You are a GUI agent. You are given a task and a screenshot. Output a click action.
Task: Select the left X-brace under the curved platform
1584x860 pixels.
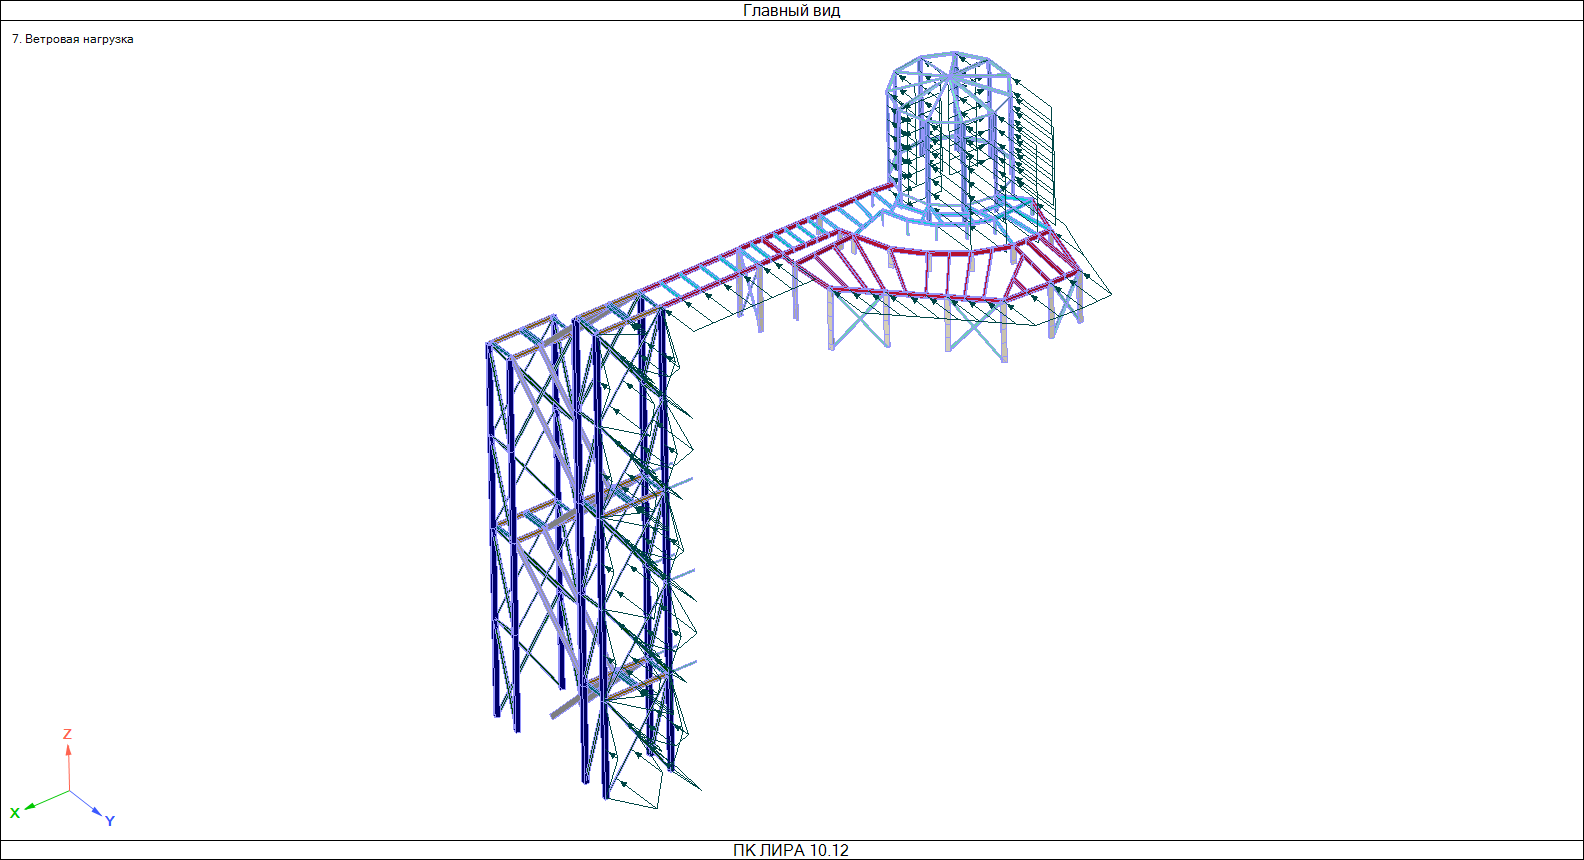858,320
